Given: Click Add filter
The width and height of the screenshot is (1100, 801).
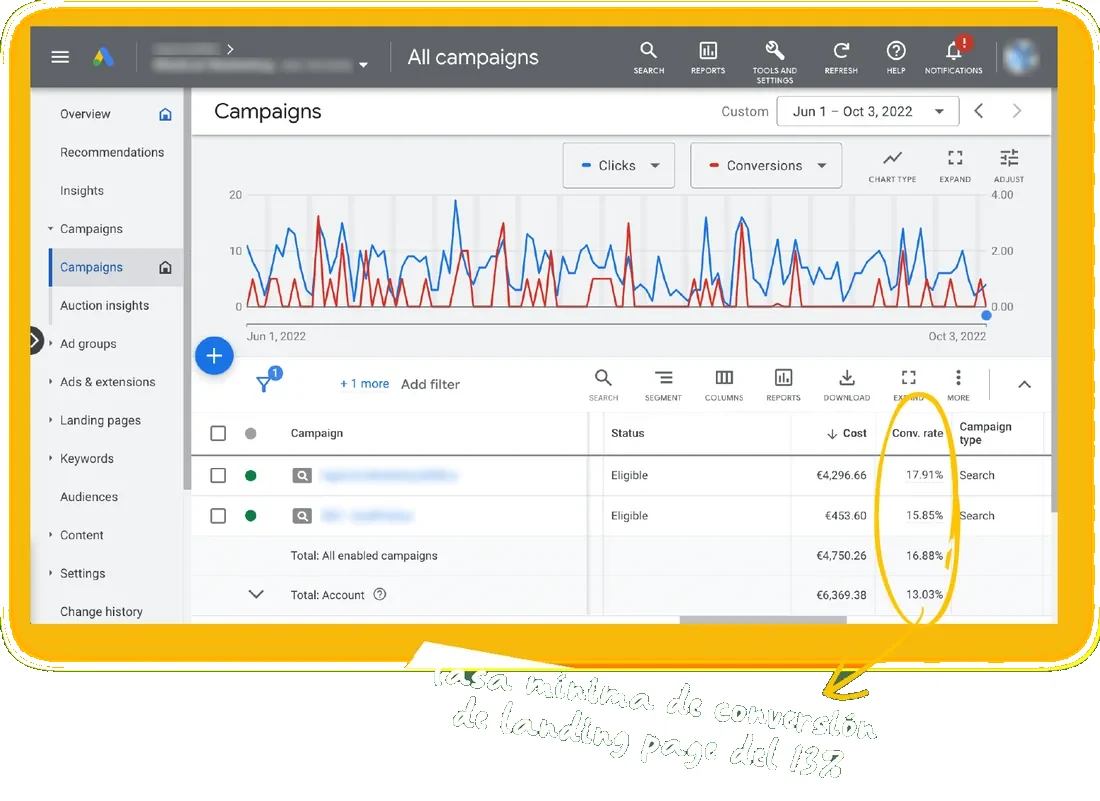Looking at the screenshot, I should 430,384.
